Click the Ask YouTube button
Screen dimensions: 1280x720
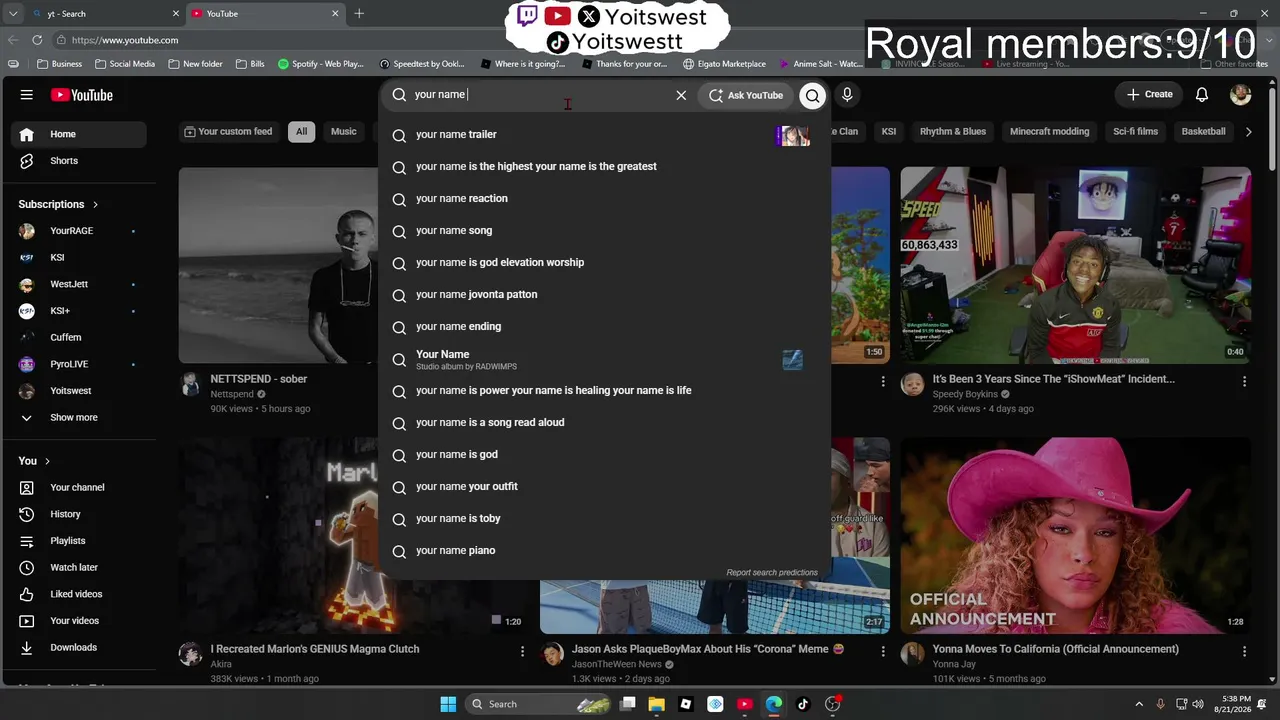746,95
